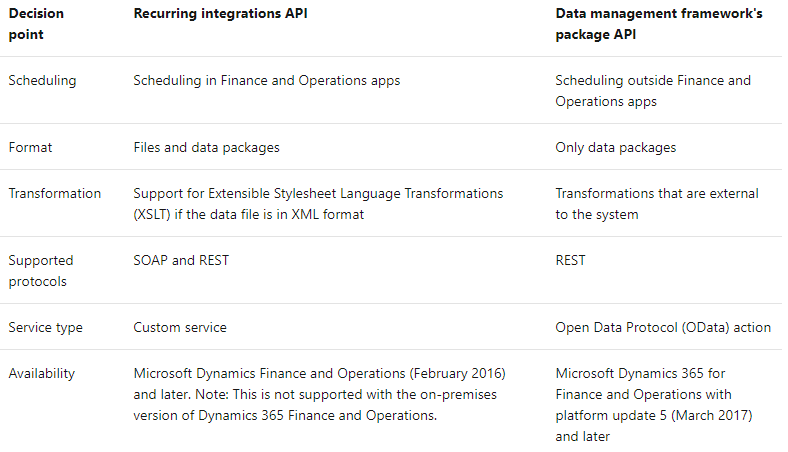Click the 'Service type' row label
Screen dimensions: 788x452
click(45, 327)
